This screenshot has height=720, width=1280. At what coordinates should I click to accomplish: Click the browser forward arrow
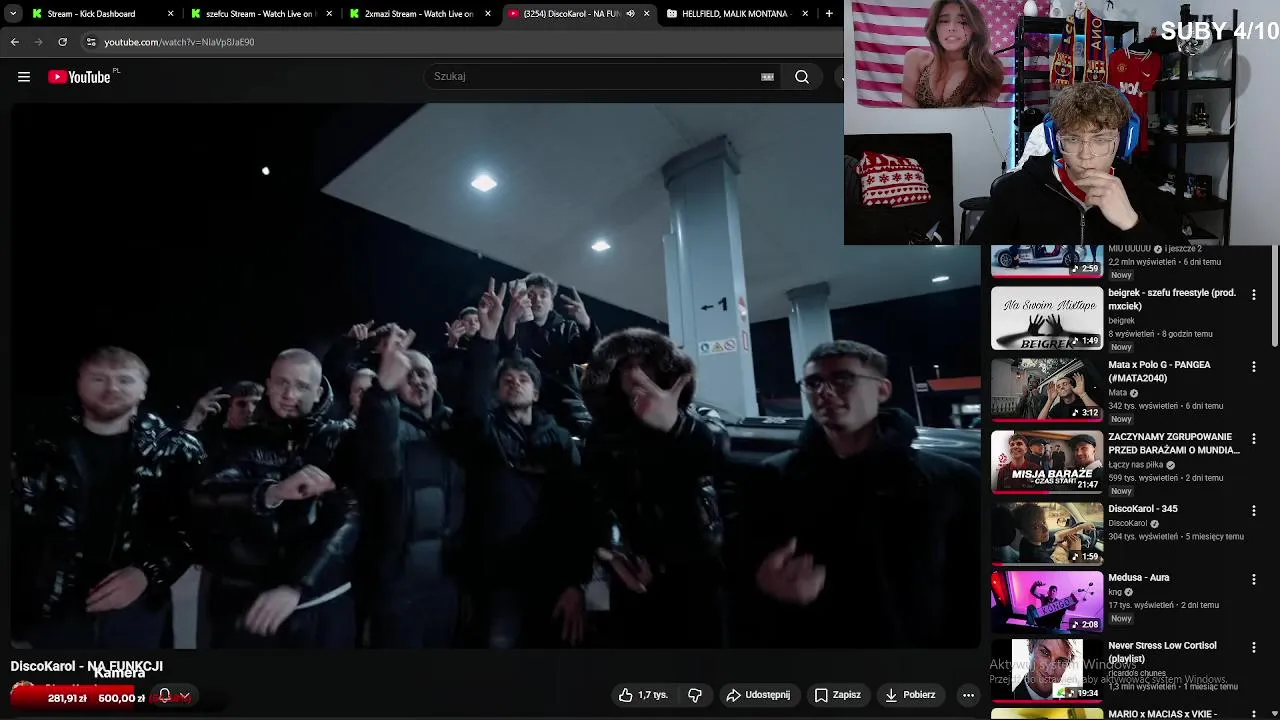point(38,42)
